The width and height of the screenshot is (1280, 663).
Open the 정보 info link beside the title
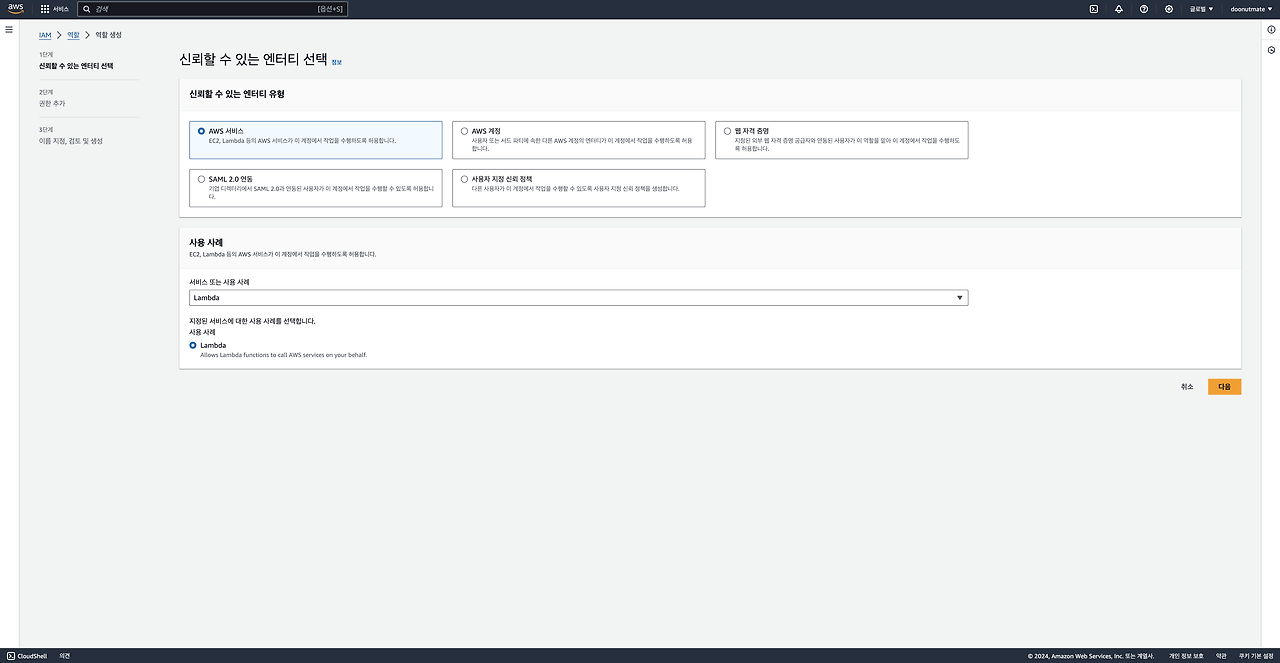pyautogui.click(x=336, y=62)
